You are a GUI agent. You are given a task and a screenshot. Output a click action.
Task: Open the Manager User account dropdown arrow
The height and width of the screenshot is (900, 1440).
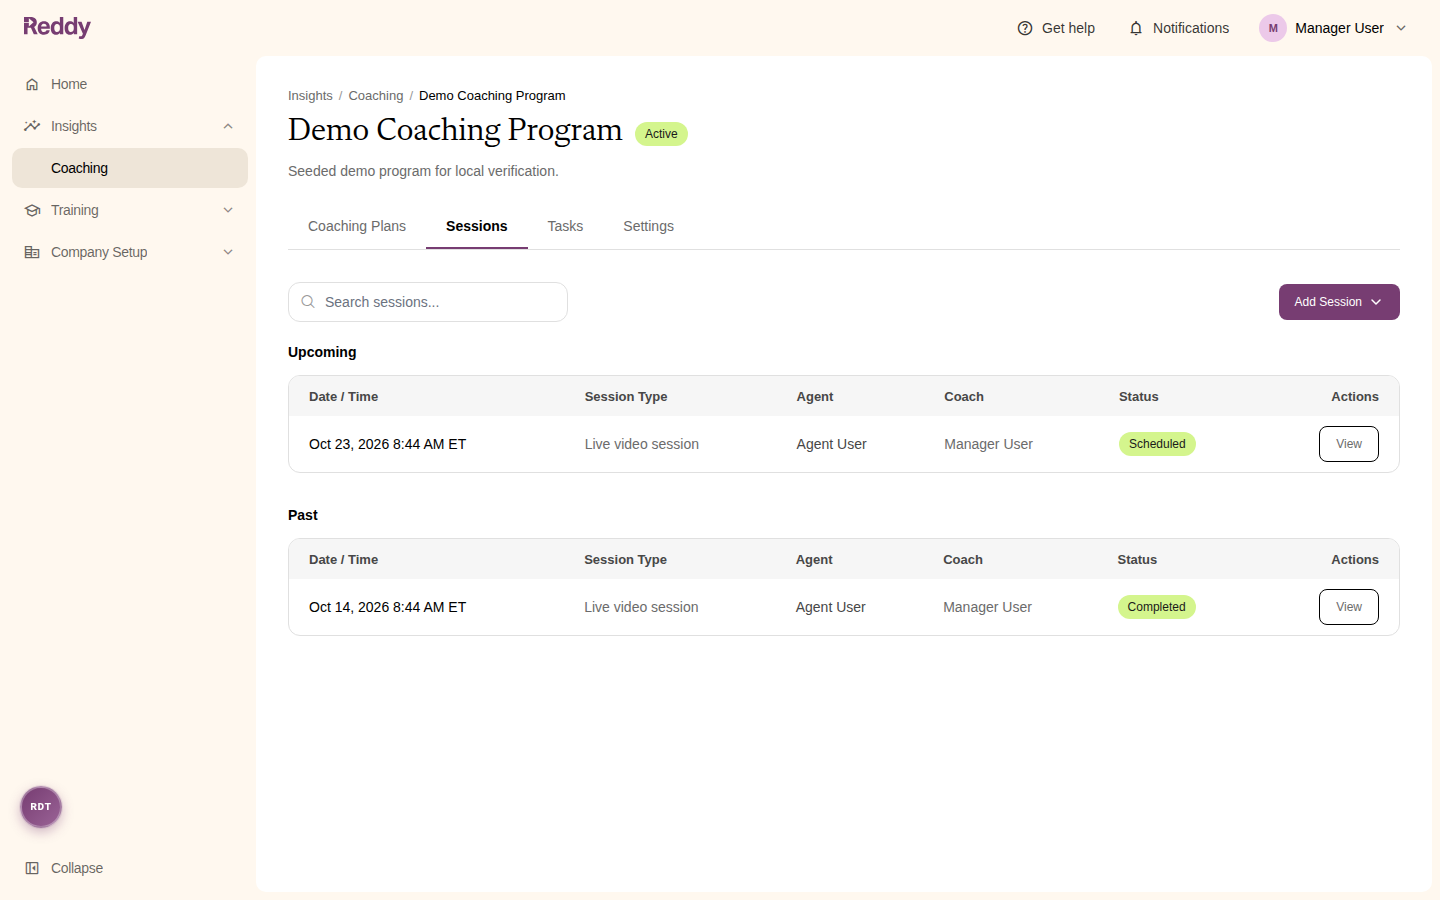[x=1401, y=28]
